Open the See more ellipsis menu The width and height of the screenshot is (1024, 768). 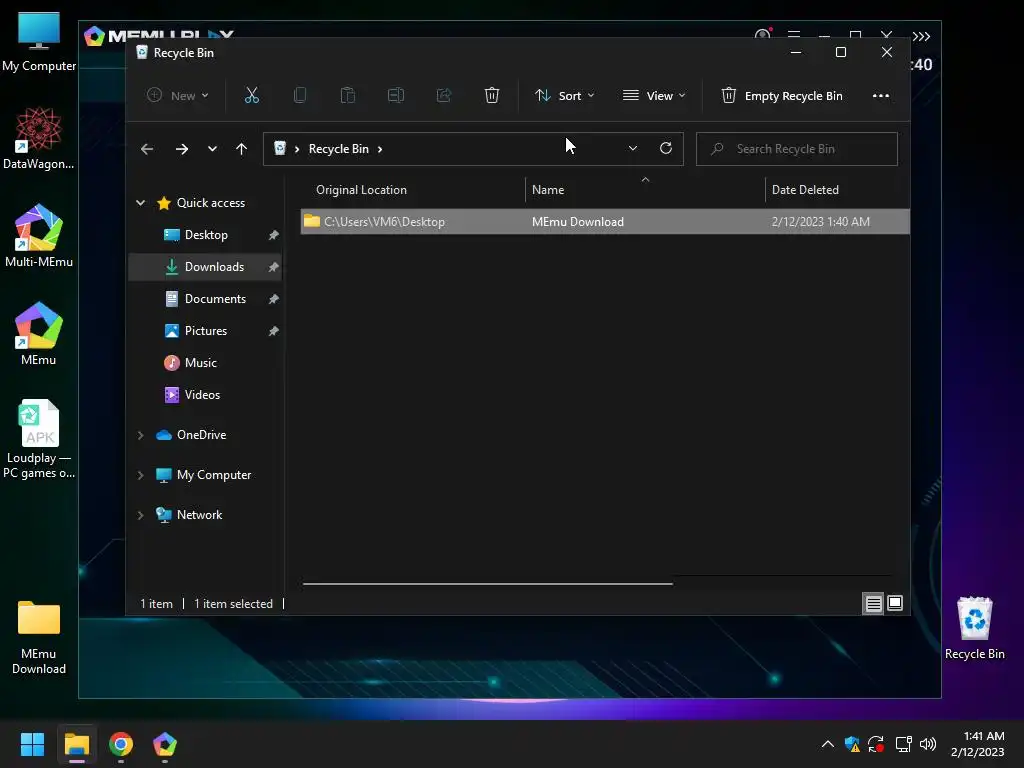[x=880, y=95]
